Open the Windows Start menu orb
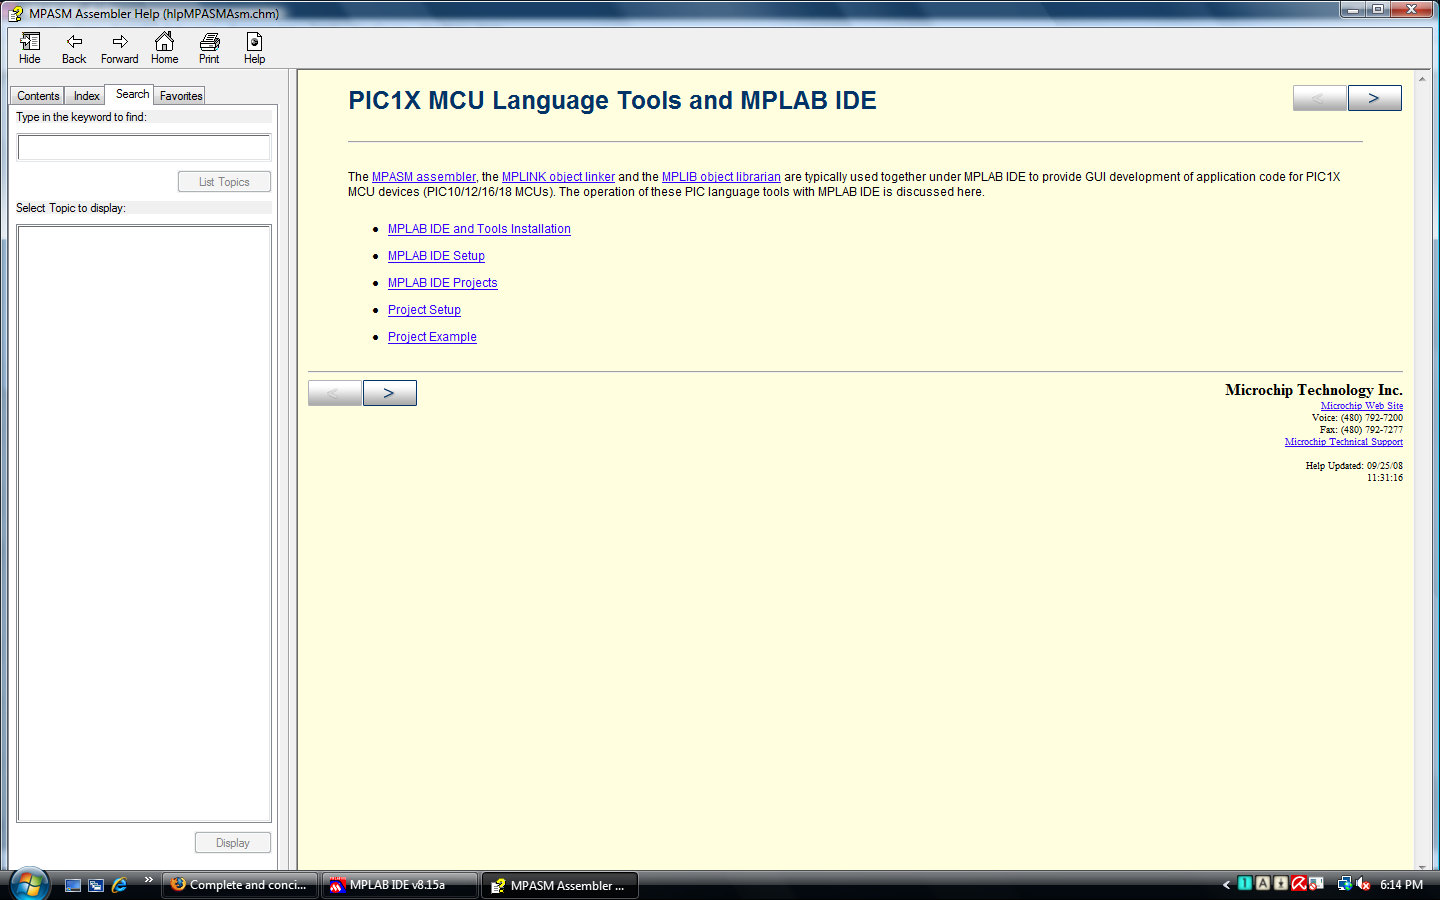The height and width of the screenshot is (900, 1440). [29, 885]
